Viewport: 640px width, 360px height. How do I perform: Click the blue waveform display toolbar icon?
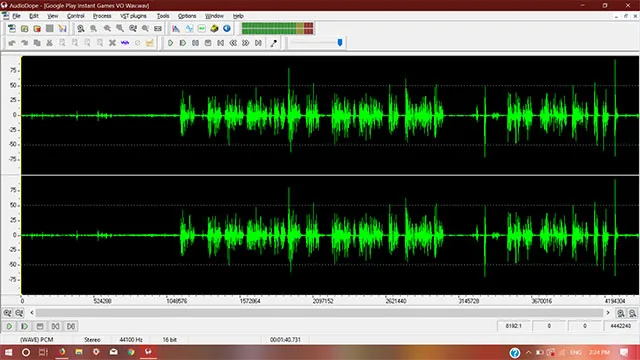189,29
